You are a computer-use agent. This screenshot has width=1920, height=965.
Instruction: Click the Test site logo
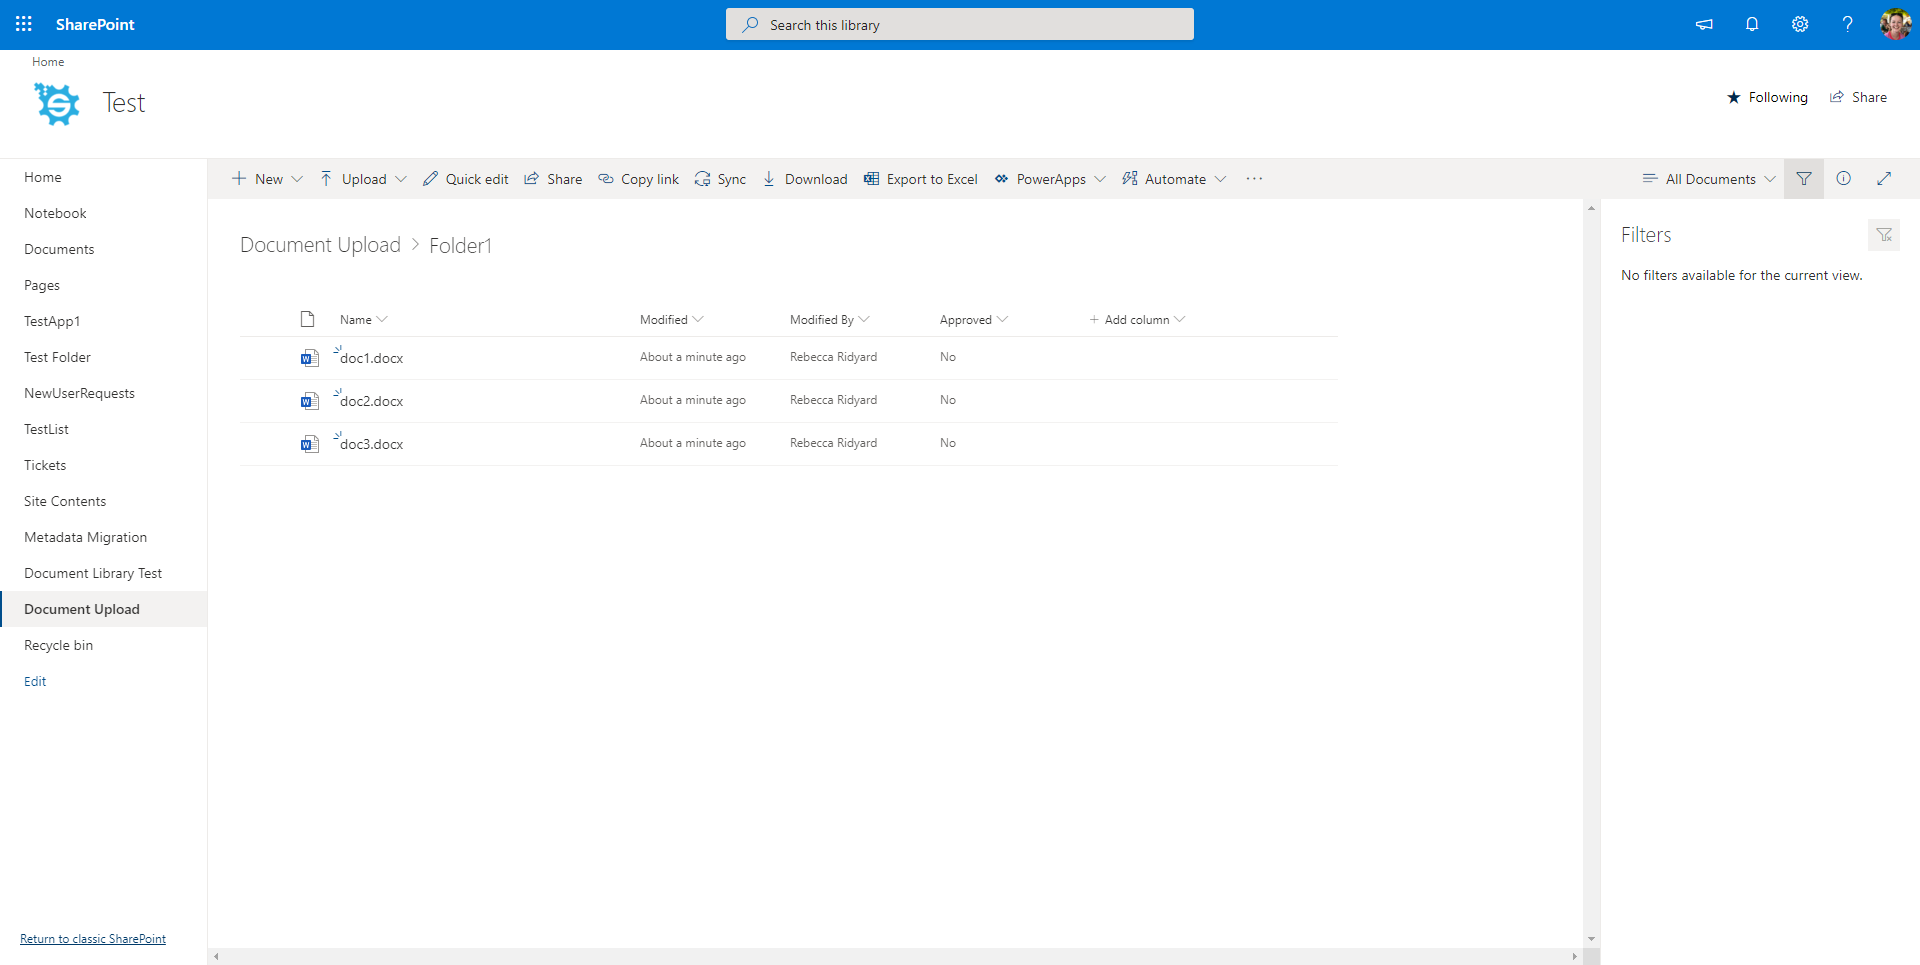click(57, 103)
